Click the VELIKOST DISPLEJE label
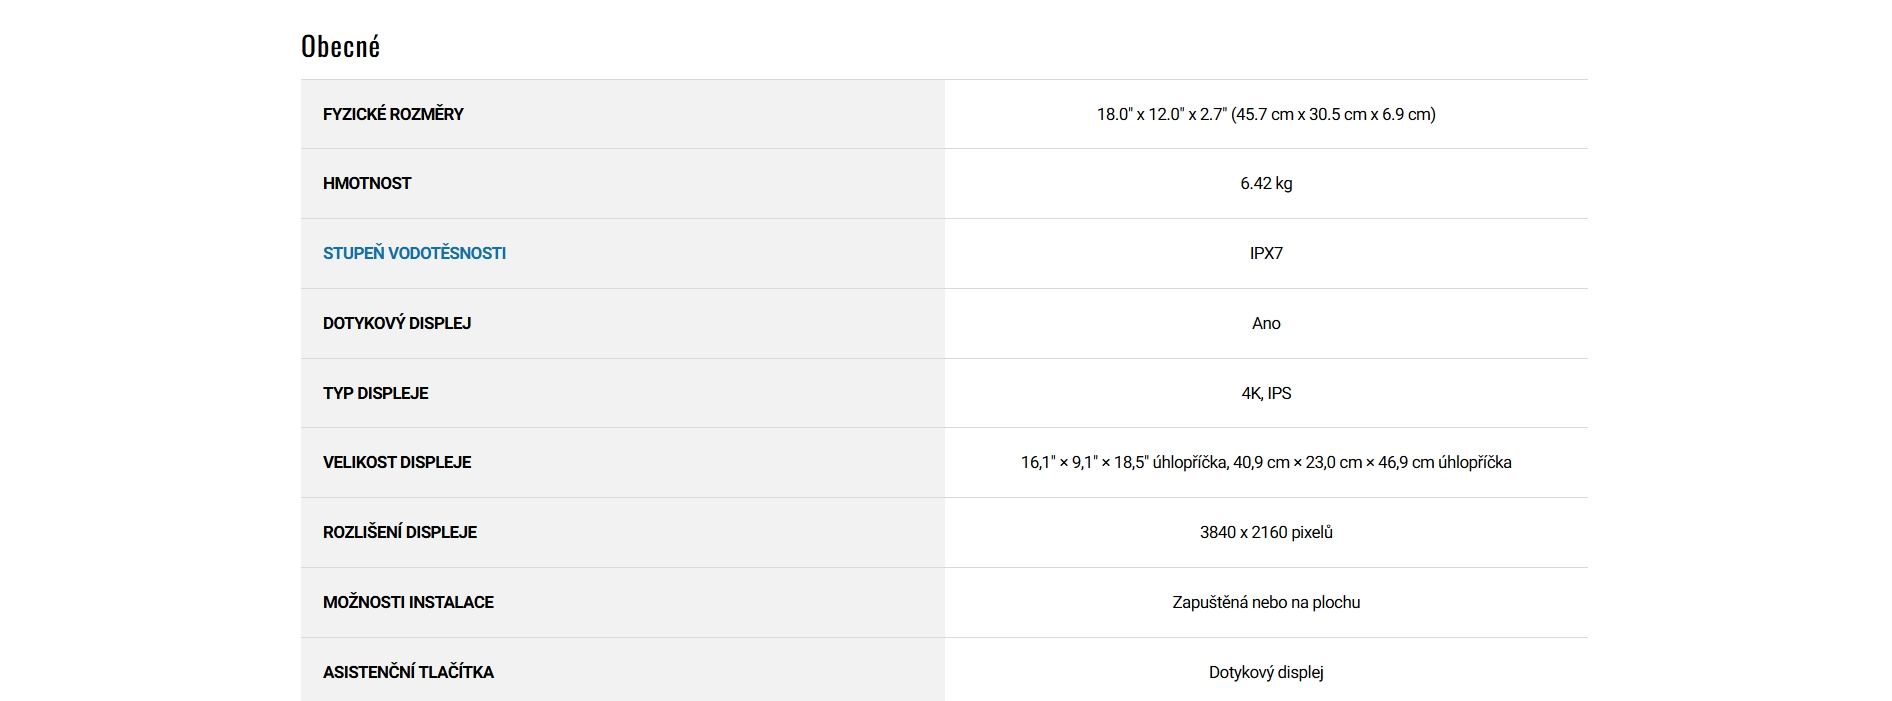 point(397,463)
